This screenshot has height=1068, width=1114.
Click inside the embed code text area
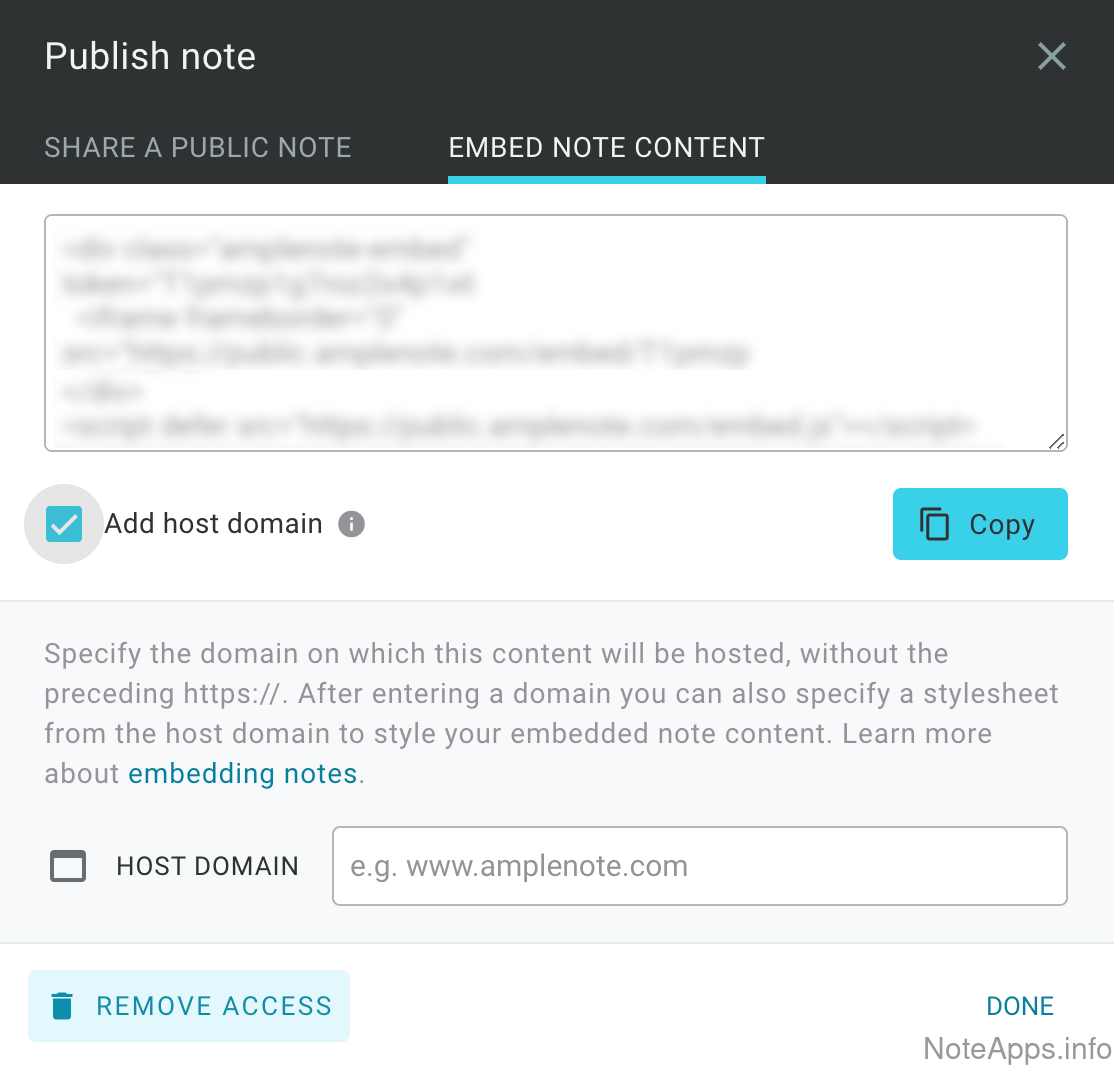click(555, 333)
